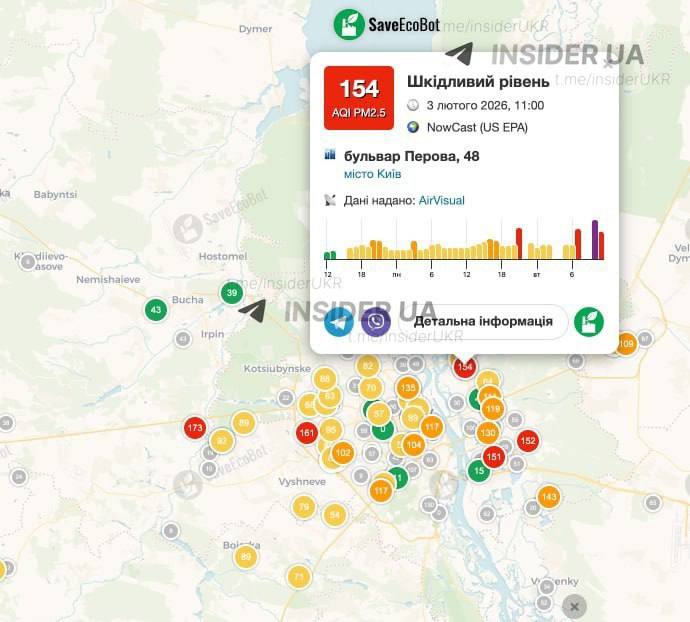Viewport: 690px width, 622px height.
Task: Open the 'місто Київ' city link
Action: click(x=373, y=174)
